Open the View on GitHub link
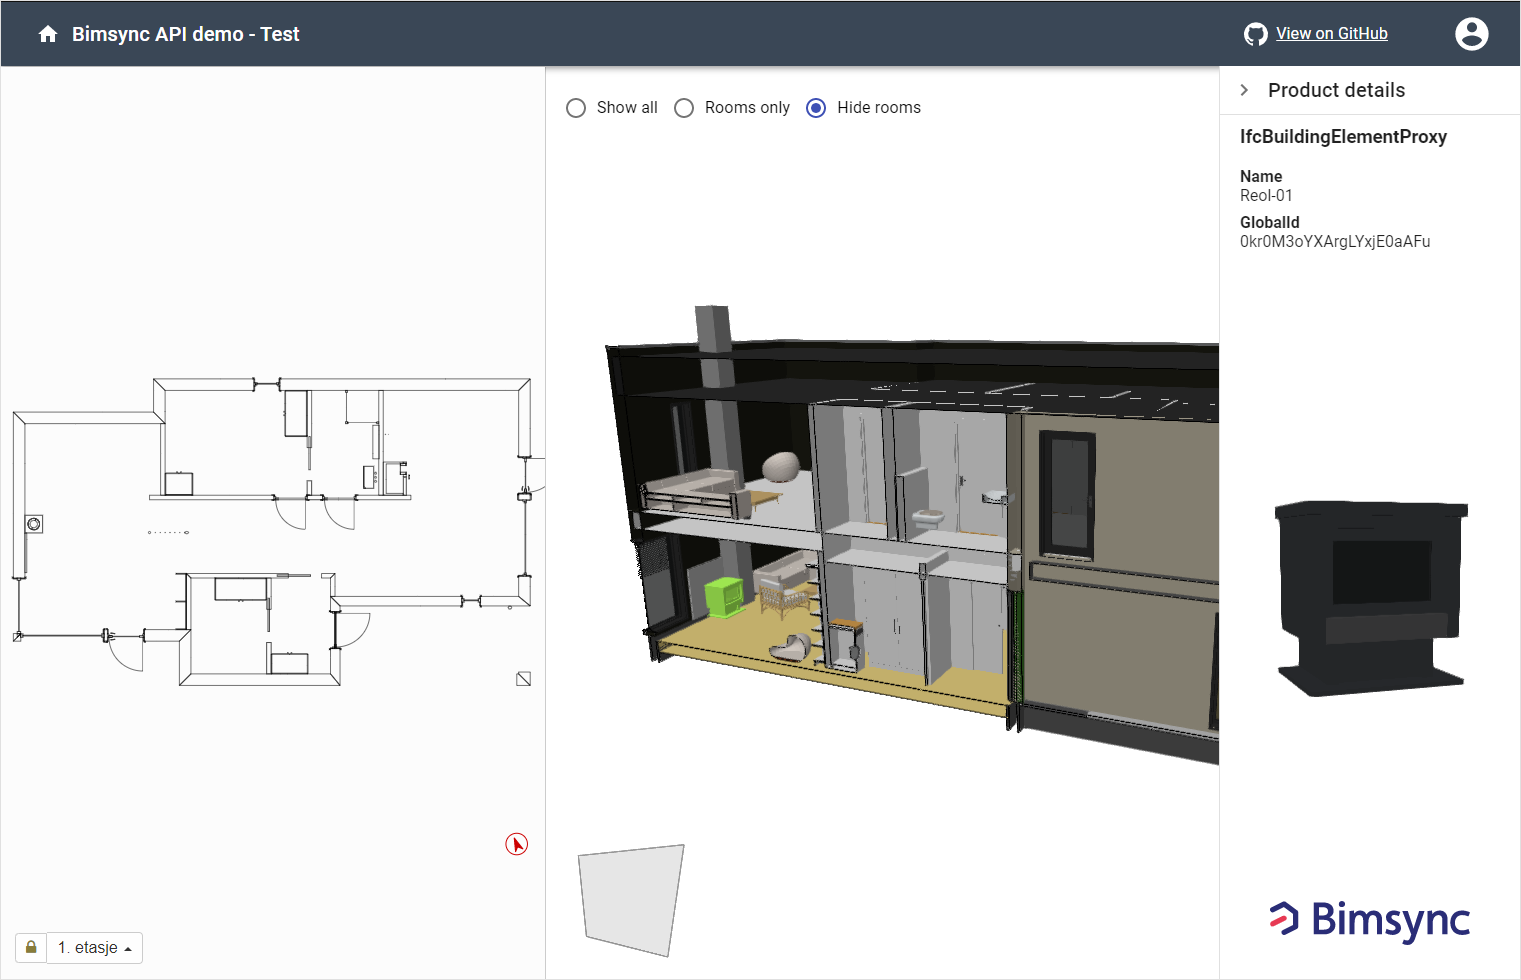 (x=1331, y=33)
